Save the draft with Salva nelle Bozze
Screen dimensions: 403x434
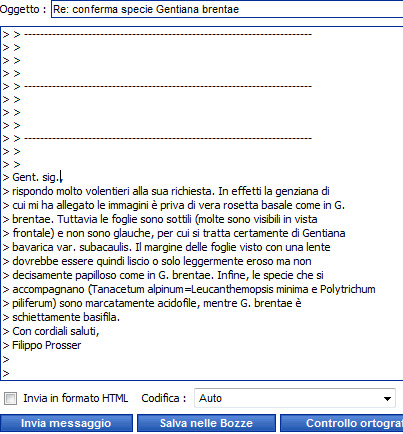pos(206,423)
